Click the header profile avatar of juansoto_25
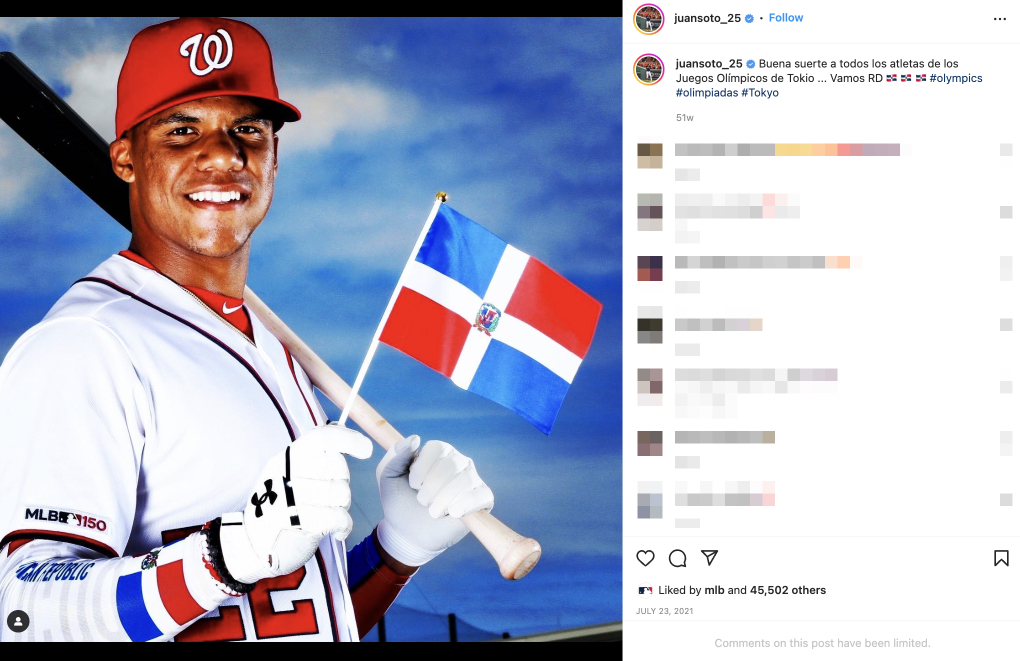This screenshot has height=661, width=1020. 649,19
